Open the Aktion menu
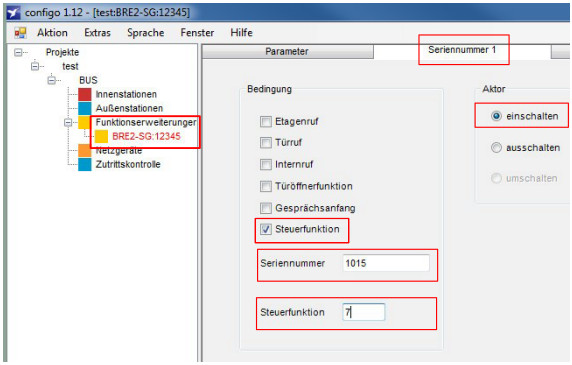Image resolution: width=572 pixels, height=365 pixels. pyautogui.click(x=52, y=33)
